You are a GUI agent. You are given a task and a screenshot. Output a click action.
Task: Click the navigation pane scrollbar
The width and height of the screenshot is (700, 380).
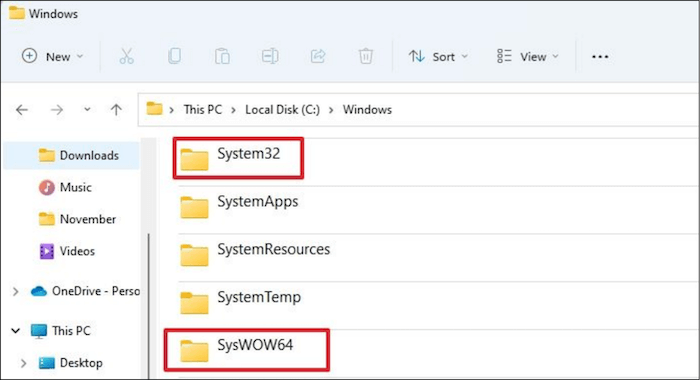coord(149,306)
